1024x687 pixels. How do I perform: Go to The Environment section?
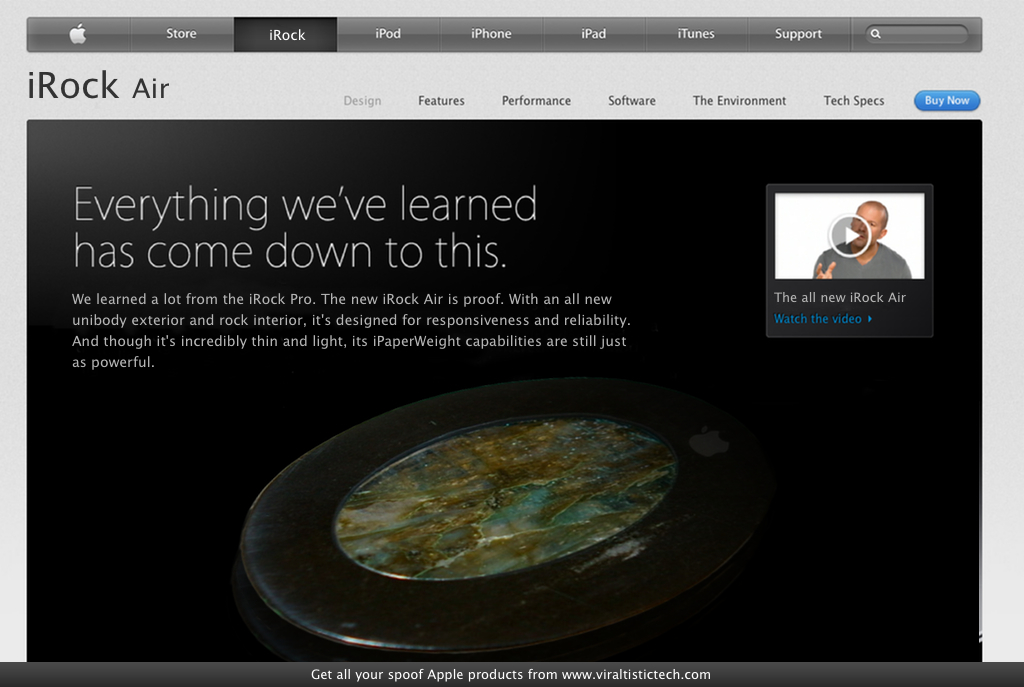click(739, 101)
